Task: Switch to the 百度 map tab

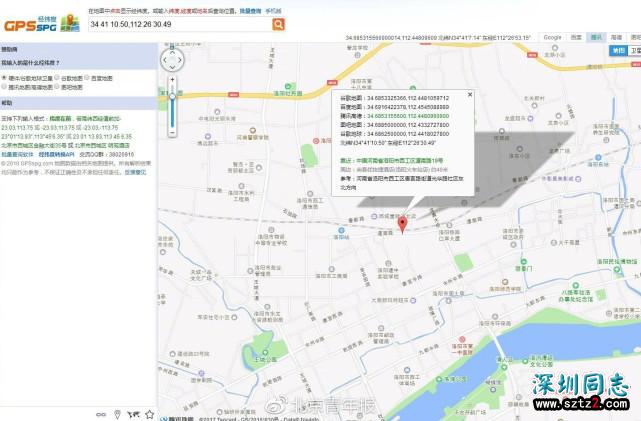Action: (x=576, y=37)
